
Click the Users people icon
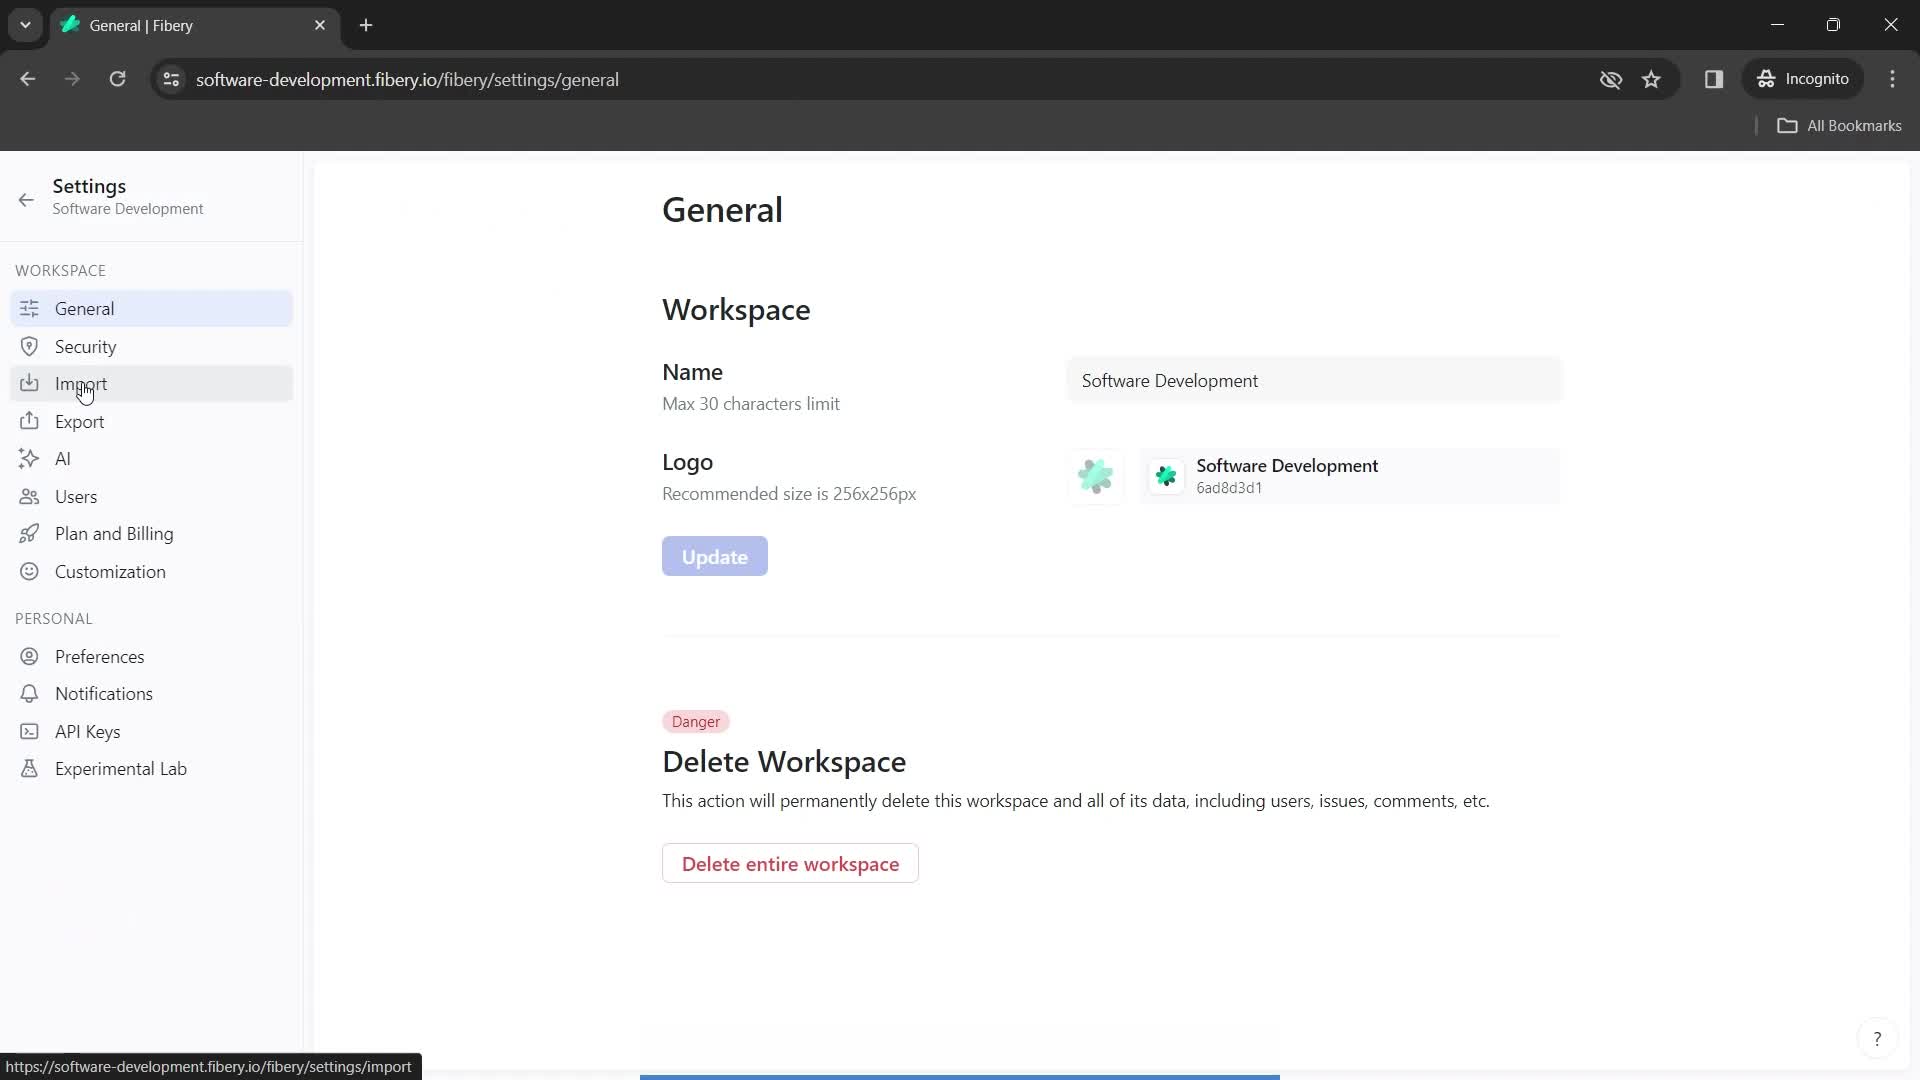coord(29,496)
